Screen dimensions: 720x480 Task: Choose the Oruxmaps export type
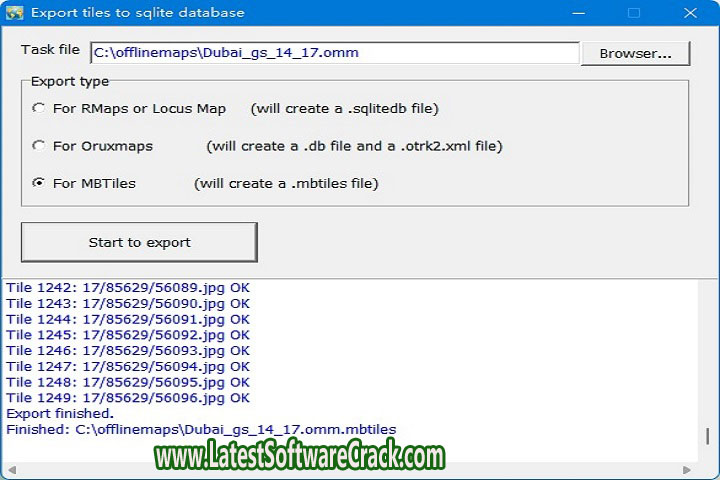(x=39, y=146)
